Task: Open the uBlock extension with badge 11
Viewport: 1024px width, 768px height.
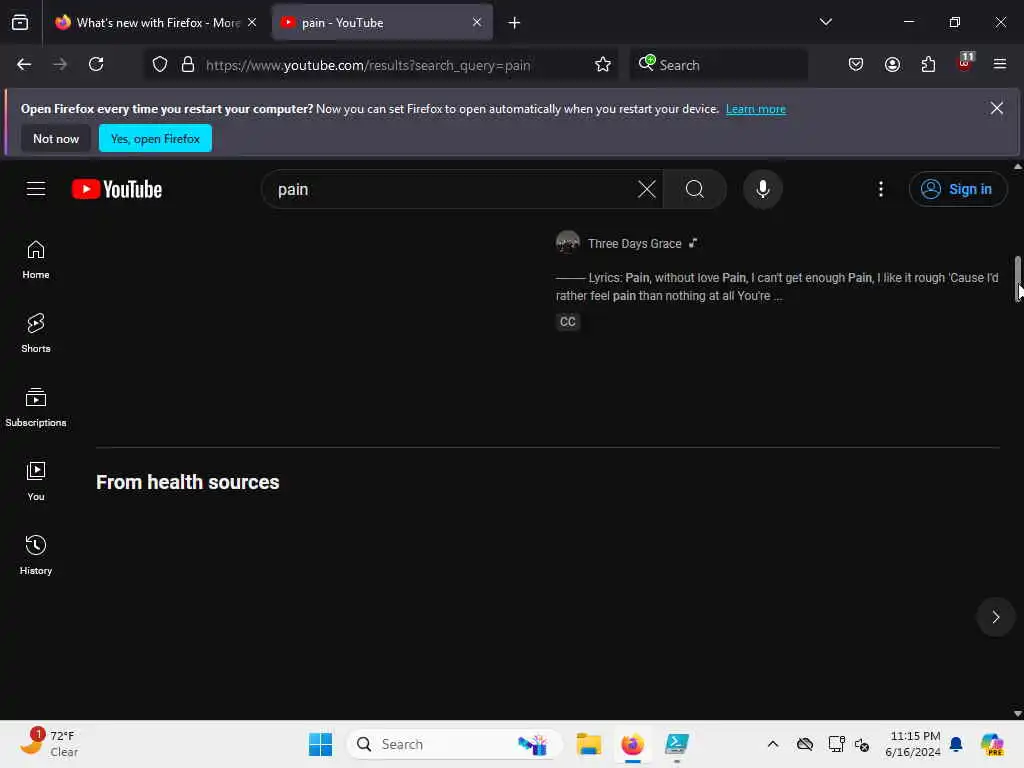Action: [x=965, y=63]
